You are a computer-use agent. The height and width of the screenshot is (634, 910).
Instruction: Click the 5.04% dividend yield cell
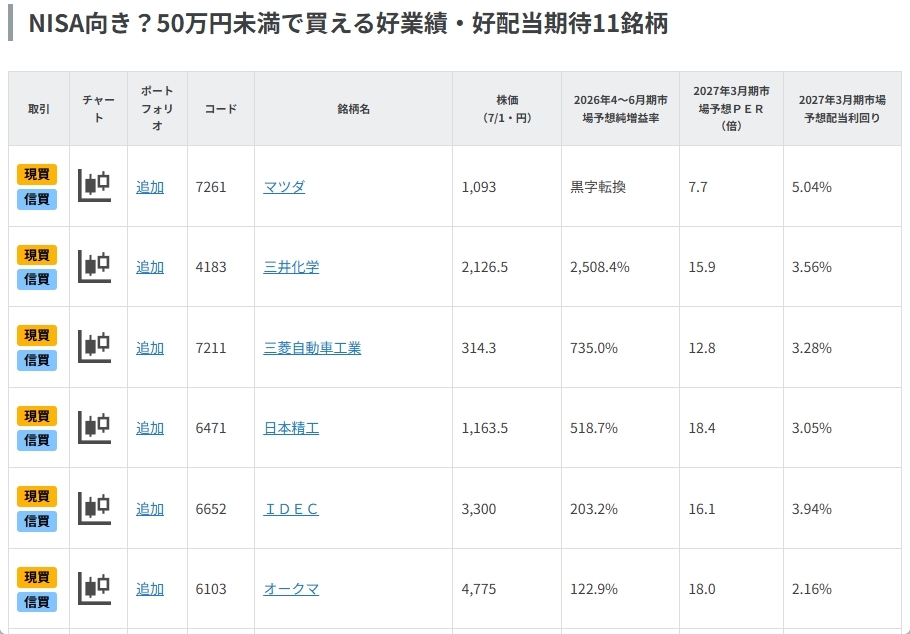point(842,186)
